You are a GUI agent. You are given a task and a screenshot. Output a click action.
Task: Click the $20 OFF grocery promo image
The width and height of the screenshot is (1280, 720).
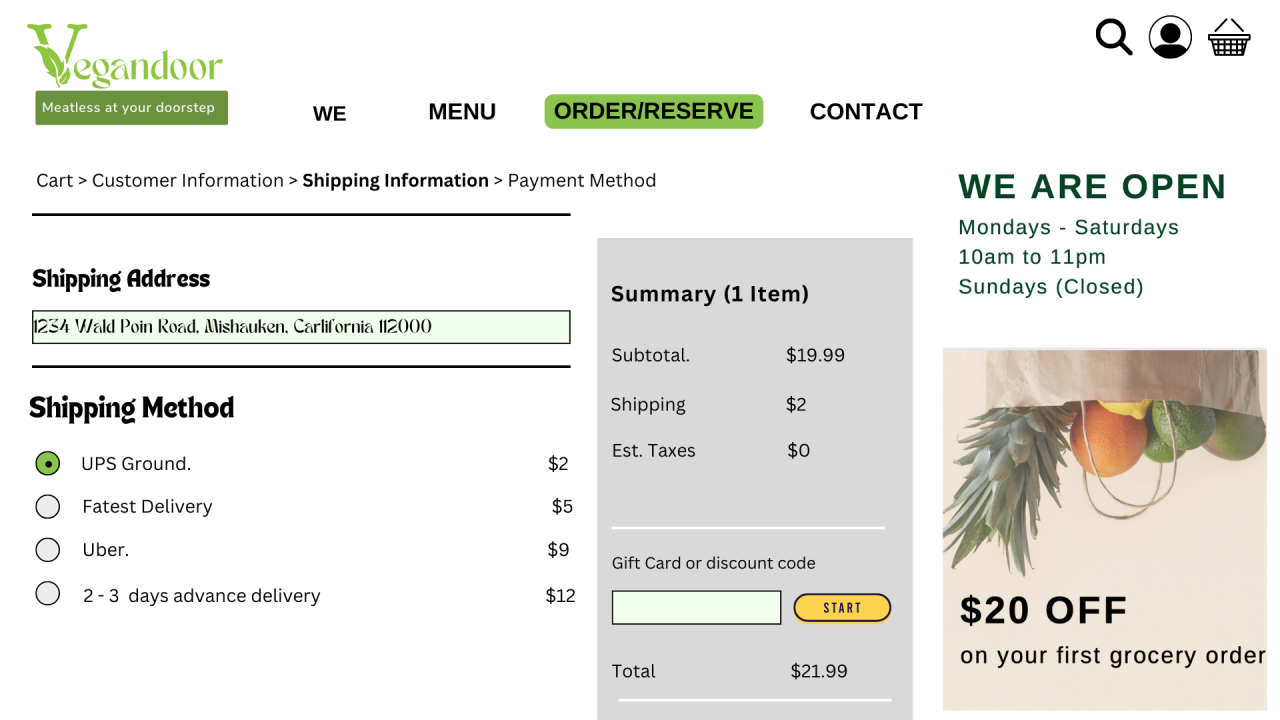1104,529
